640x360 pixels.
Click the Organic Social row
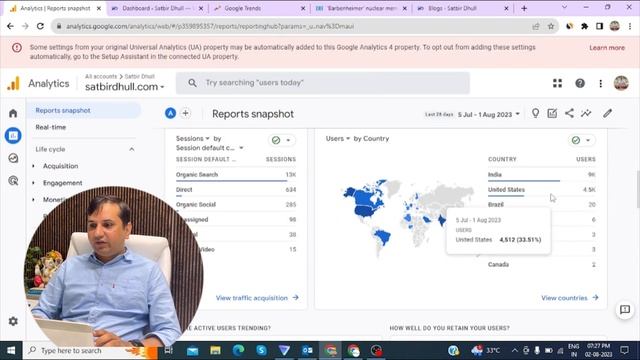point(236,204)
